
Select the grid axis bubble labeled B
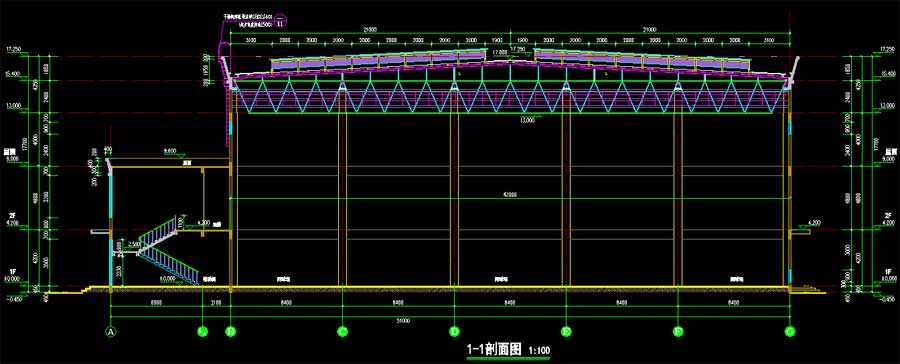click(230, 331)
